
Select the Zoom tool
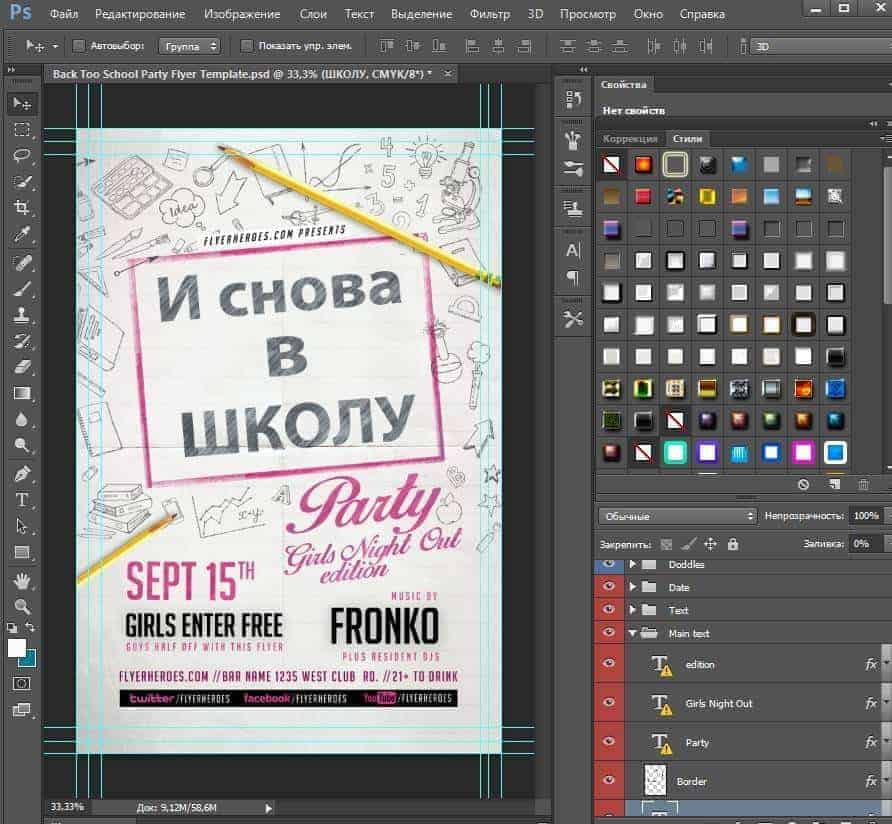[22, 607]
